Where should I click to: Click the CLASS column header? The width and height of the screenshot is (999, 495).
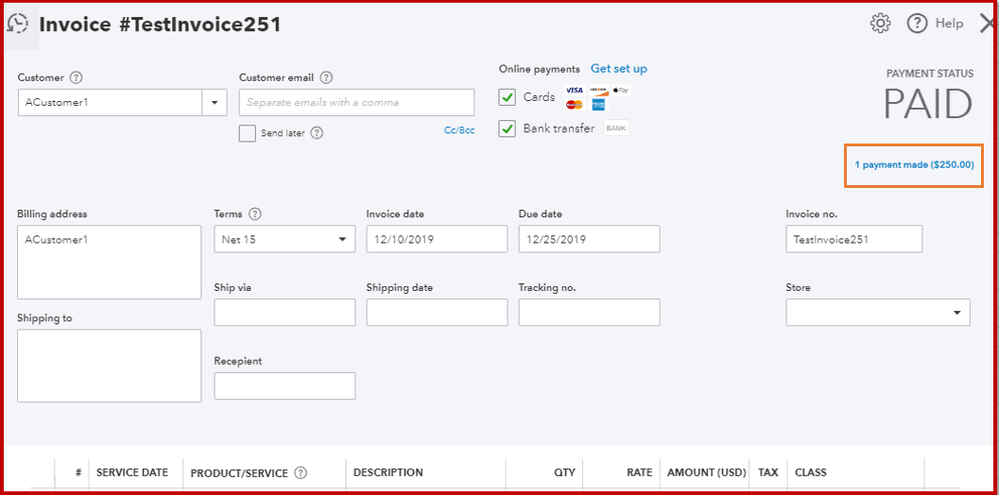tap(810, 473)
